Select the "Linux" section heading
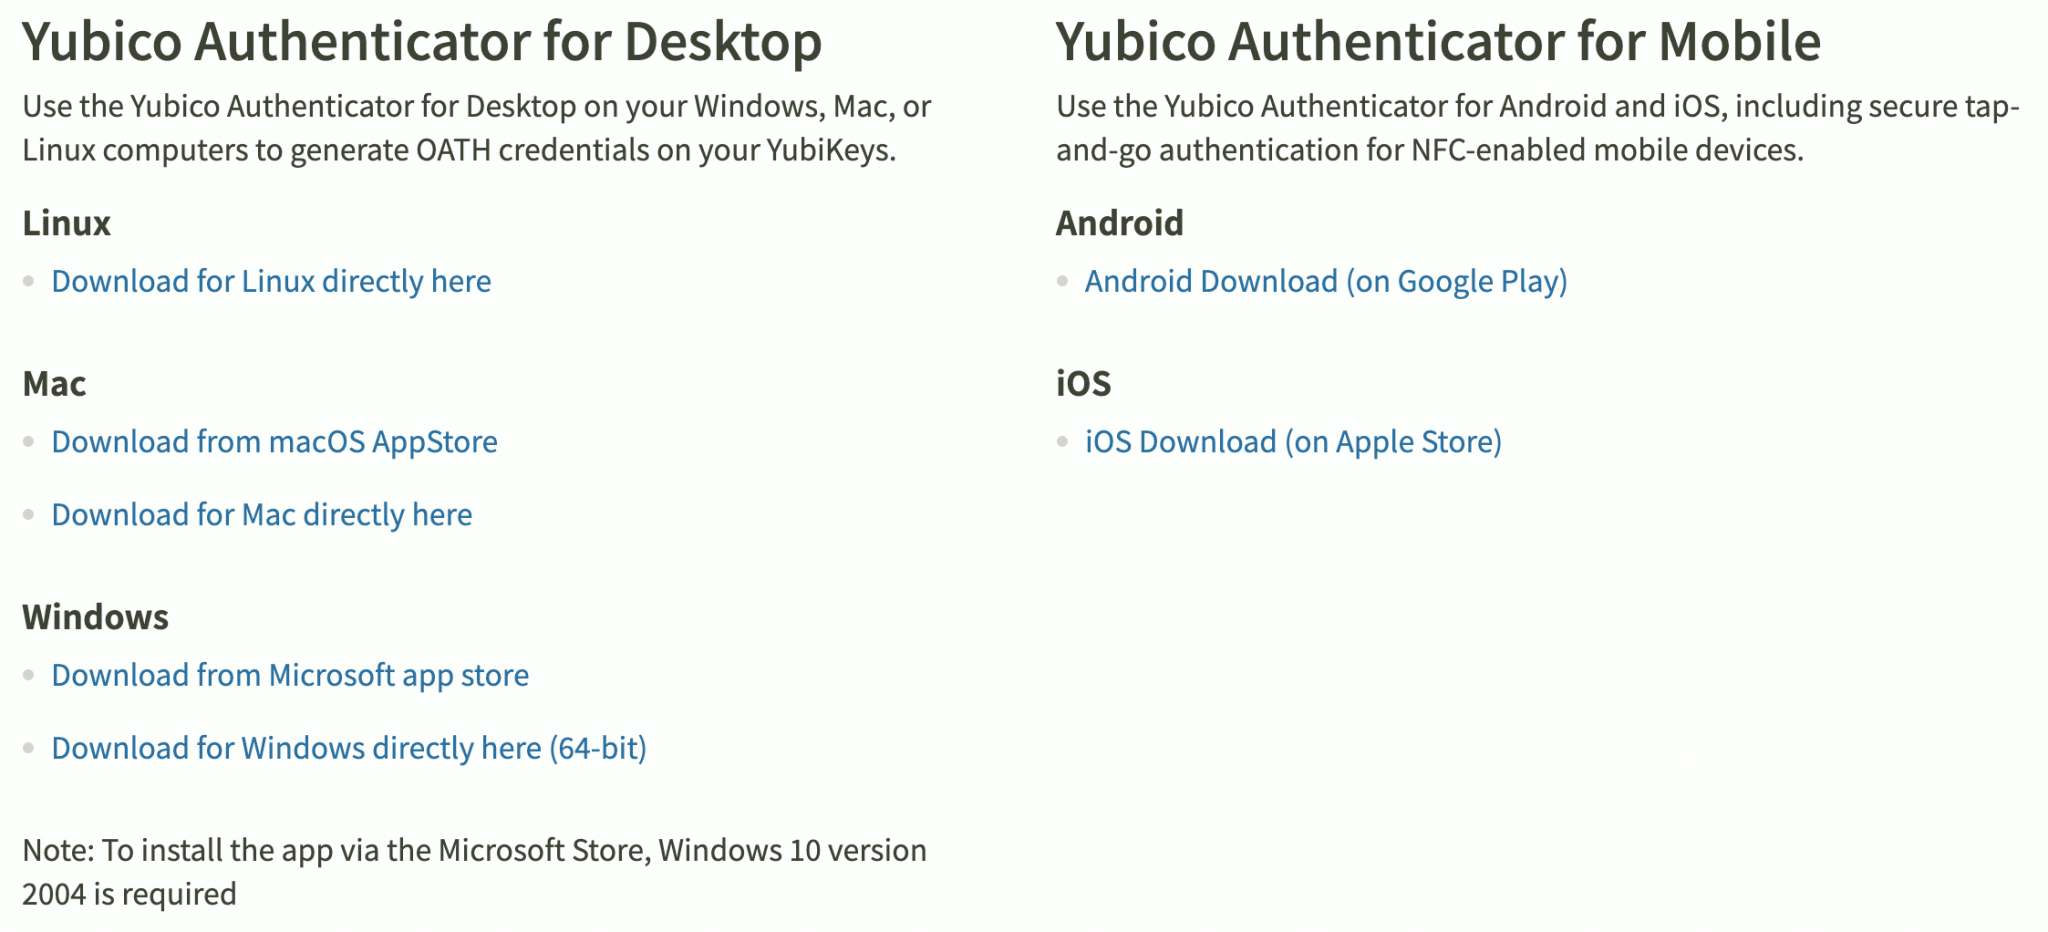The height and width of the screenshot is (932, 2048). point(66,223)
